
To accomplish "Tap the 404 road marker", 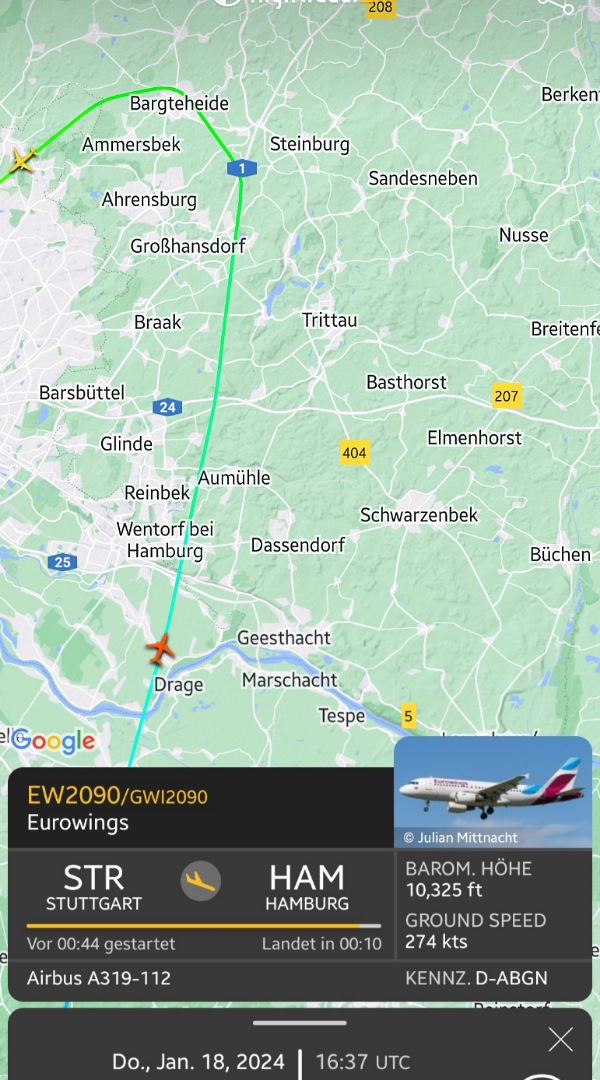I will [x=354, y=453].
